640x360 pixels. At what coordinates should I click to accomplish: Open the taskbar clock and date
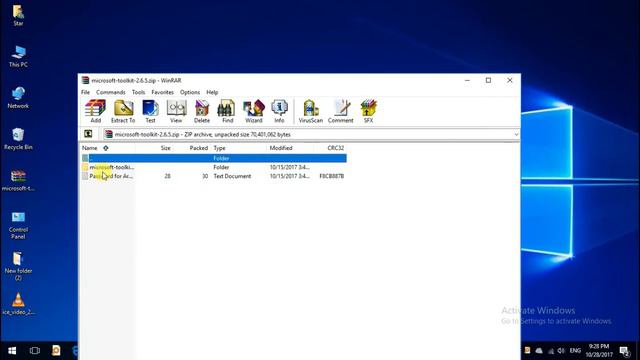(x=599, y=351)
